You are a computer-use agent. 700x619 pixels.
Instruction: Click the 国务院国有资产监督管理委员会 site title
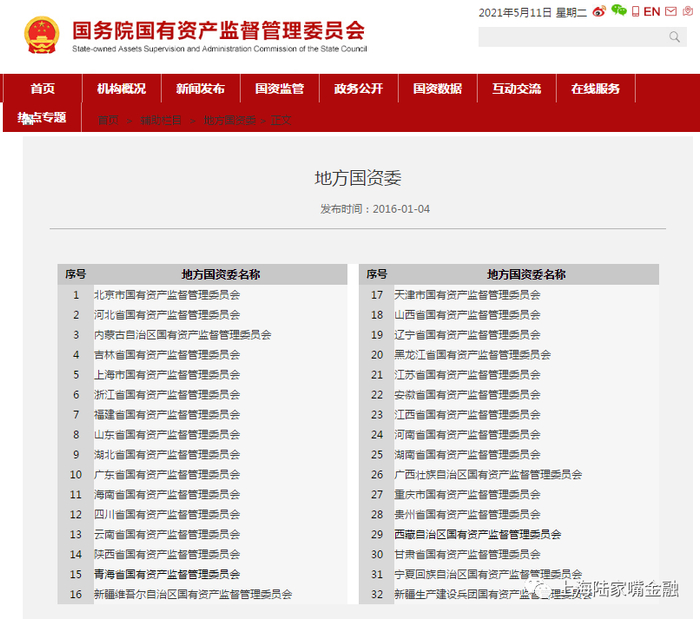pos(219,31)
